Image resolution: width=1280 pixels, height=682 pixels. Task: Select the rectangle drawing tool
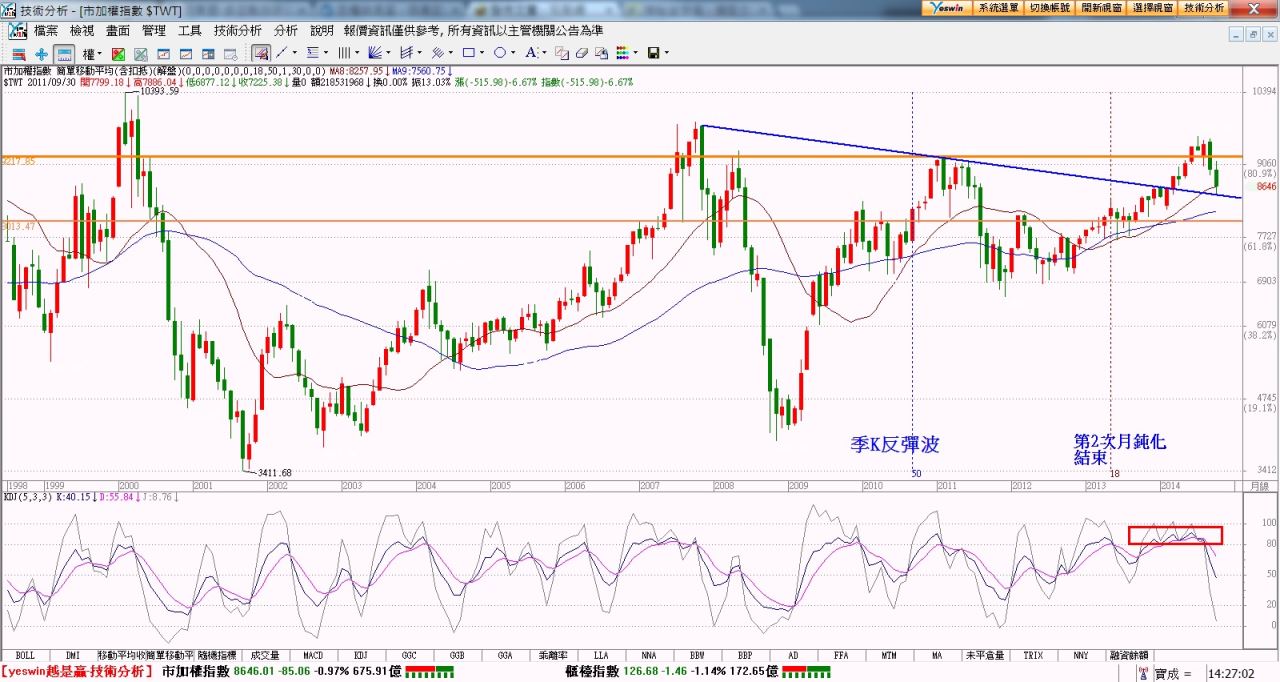(468, 53)
